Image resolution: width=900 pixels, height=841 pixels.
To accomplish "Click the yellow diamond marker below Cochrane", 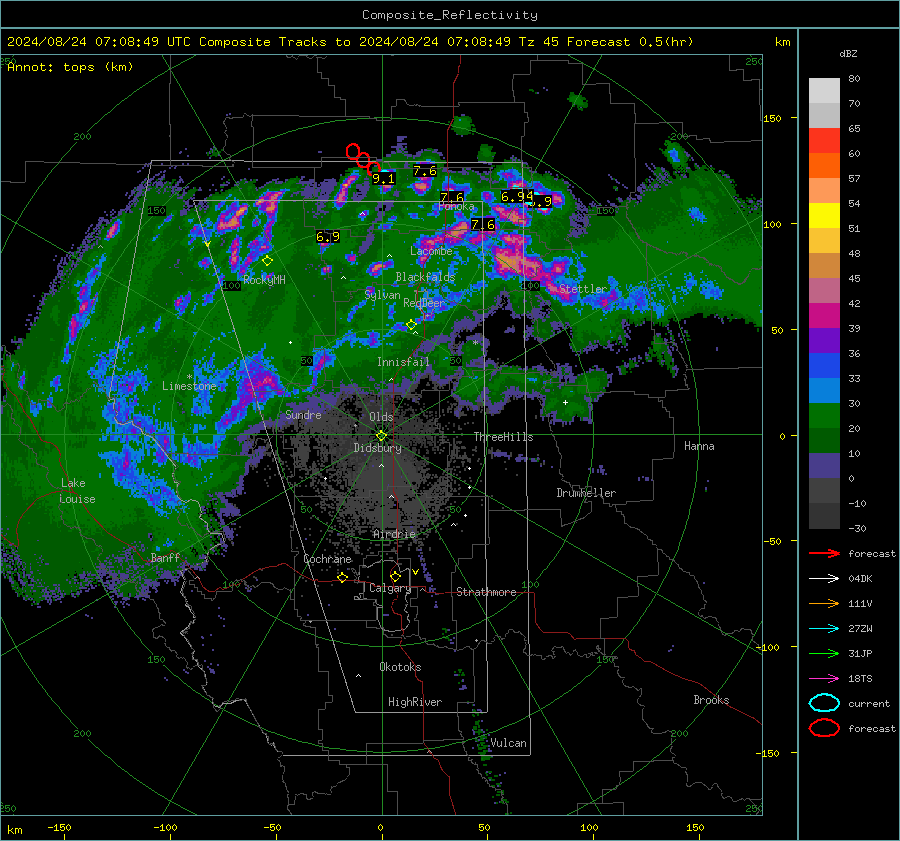I will pos(342,577).
